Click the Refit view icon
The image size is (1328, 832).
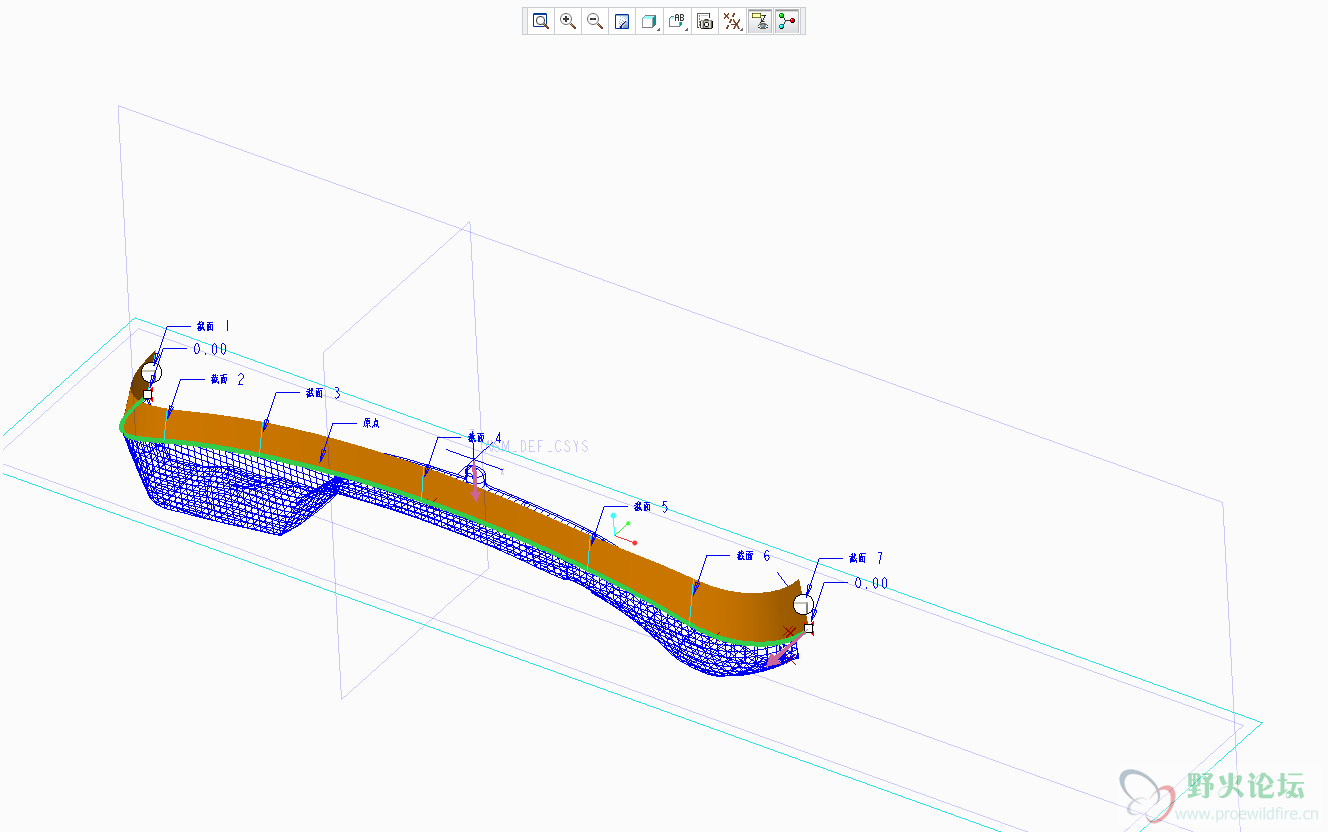tap(540, 21)
